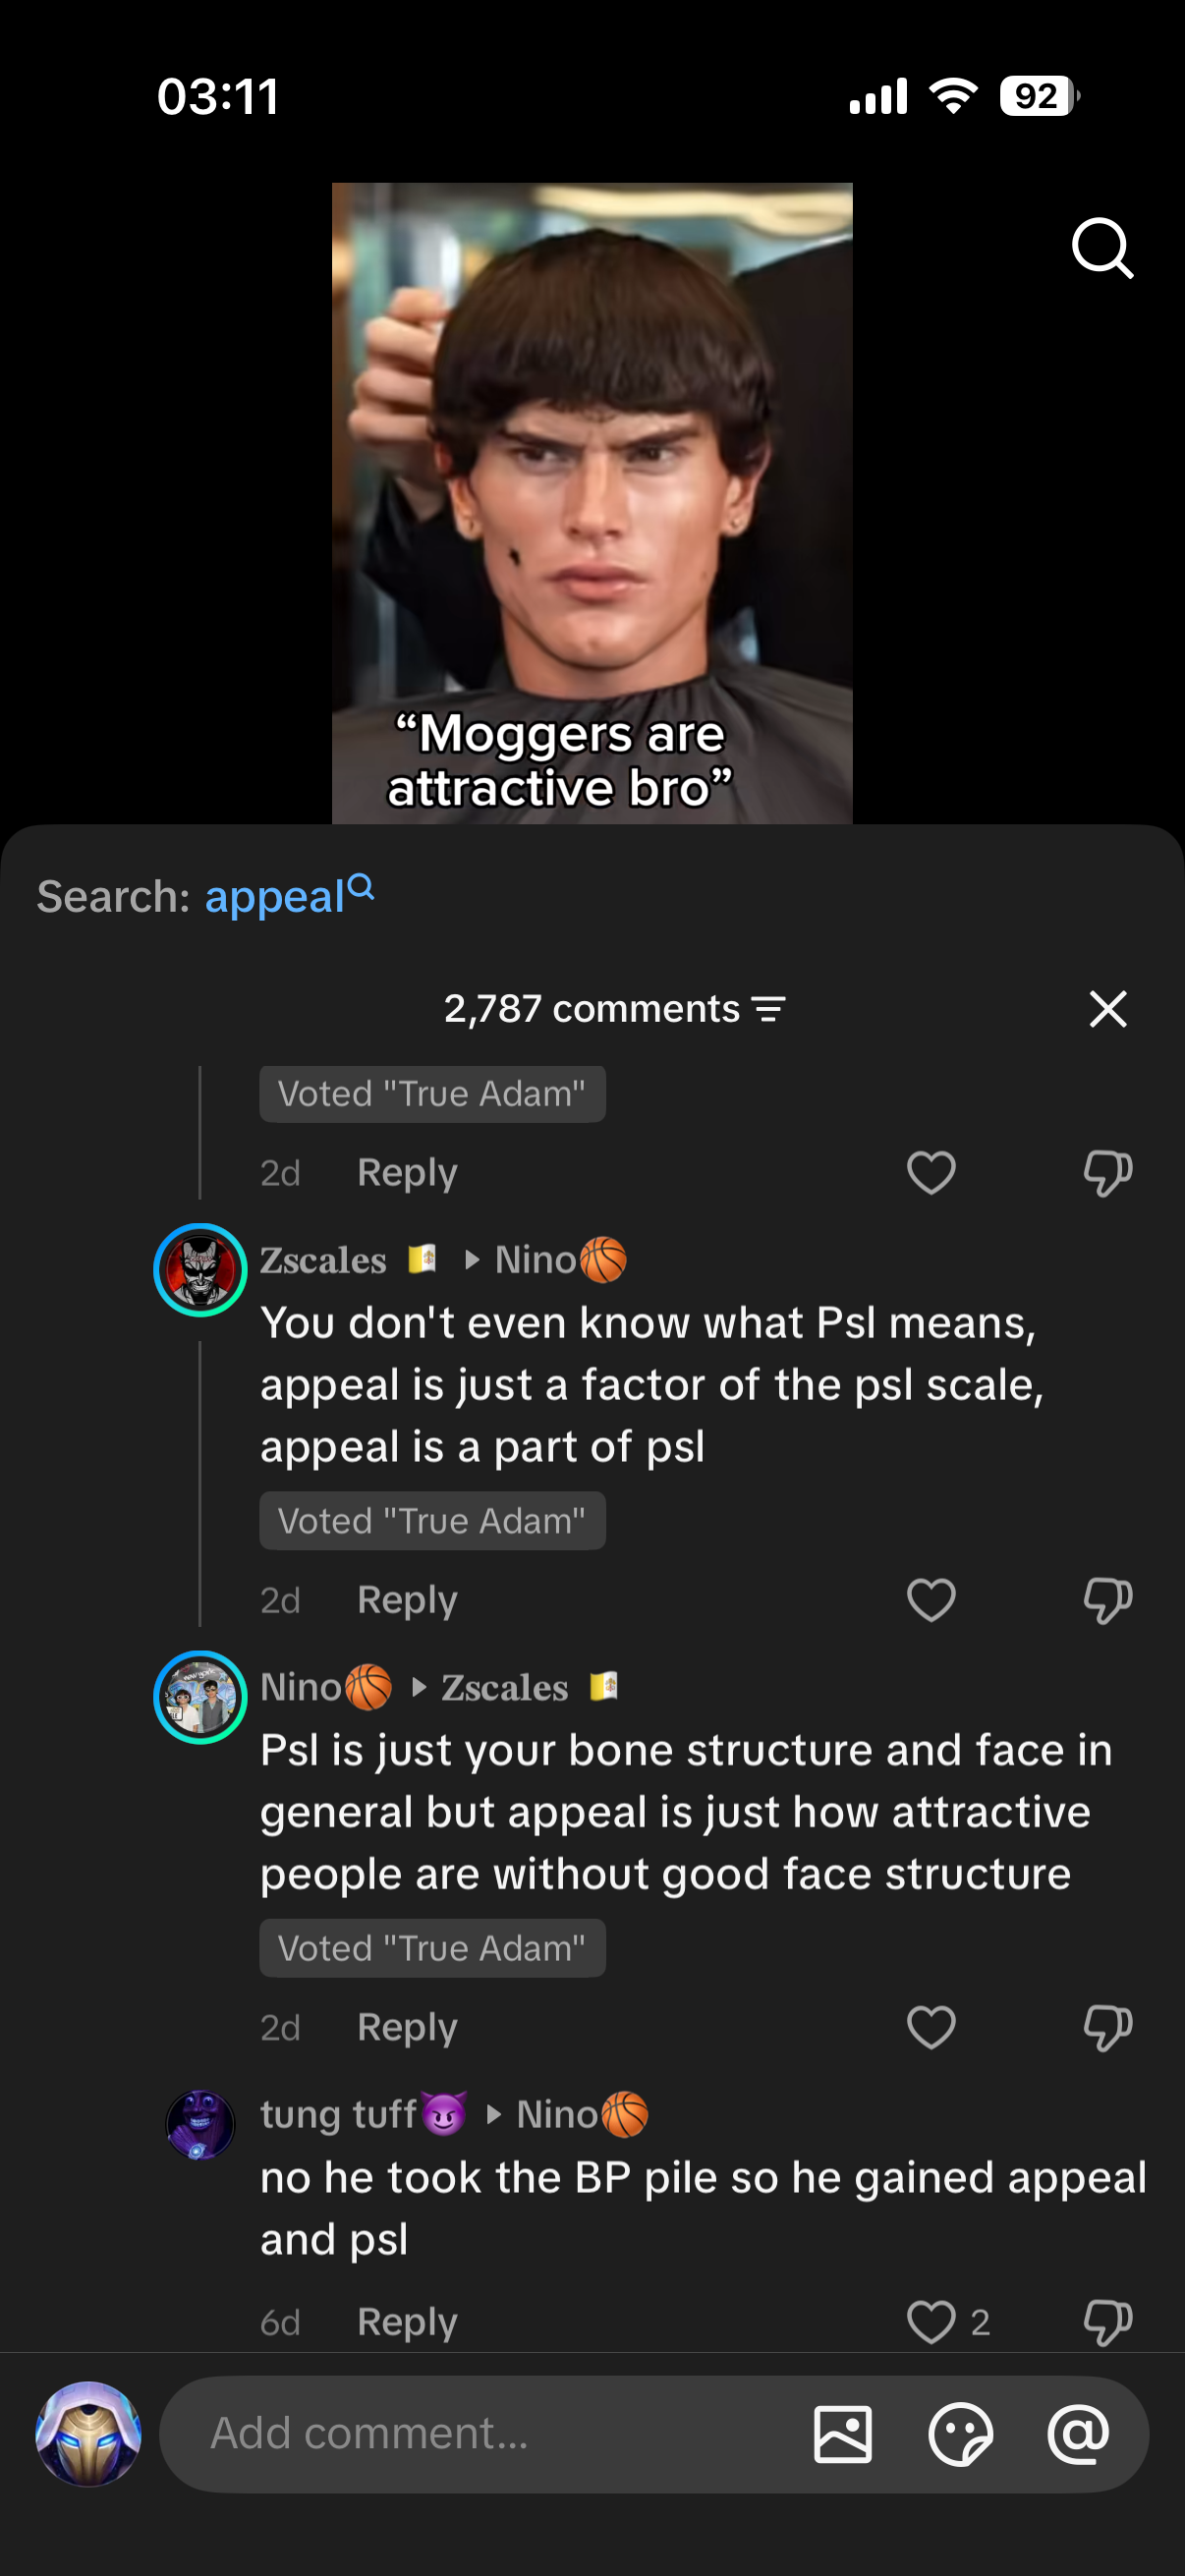The image size is (1185, 2576).
Task: Open Nino's profile avatar
Action: 200,1697
